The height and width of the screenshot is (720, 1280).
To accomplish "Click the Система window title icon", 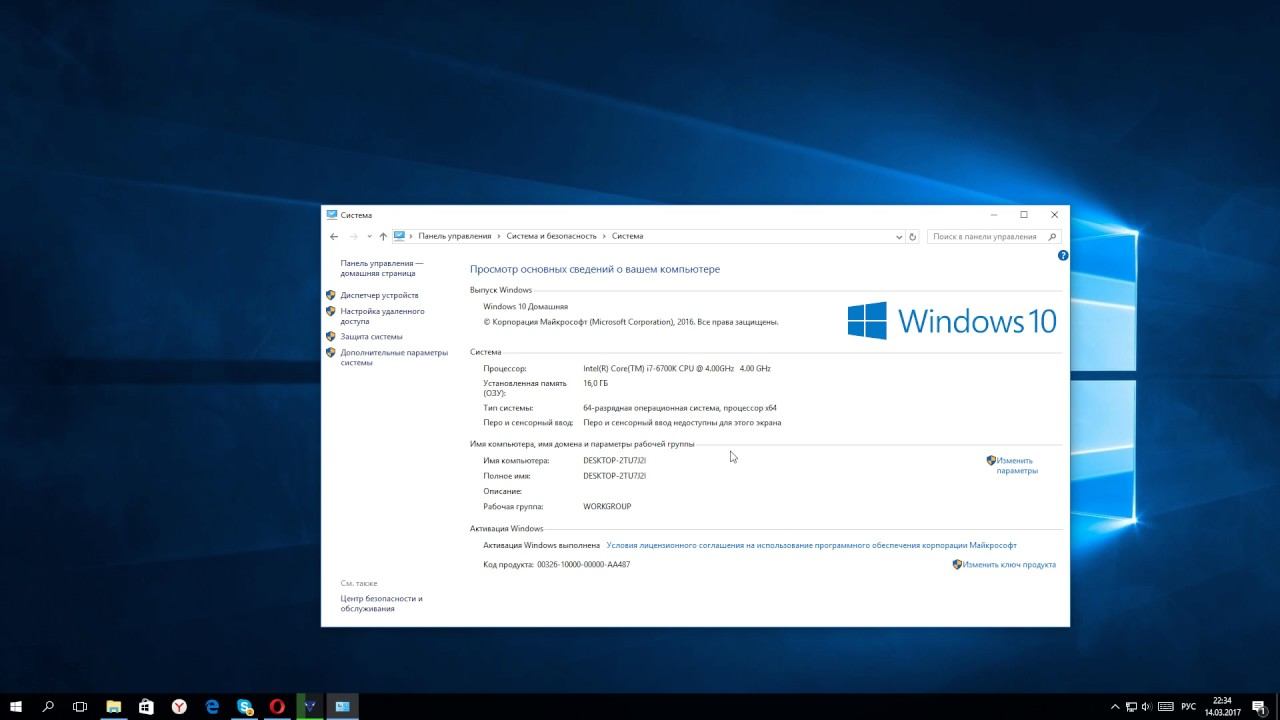I will pos(331,215).
